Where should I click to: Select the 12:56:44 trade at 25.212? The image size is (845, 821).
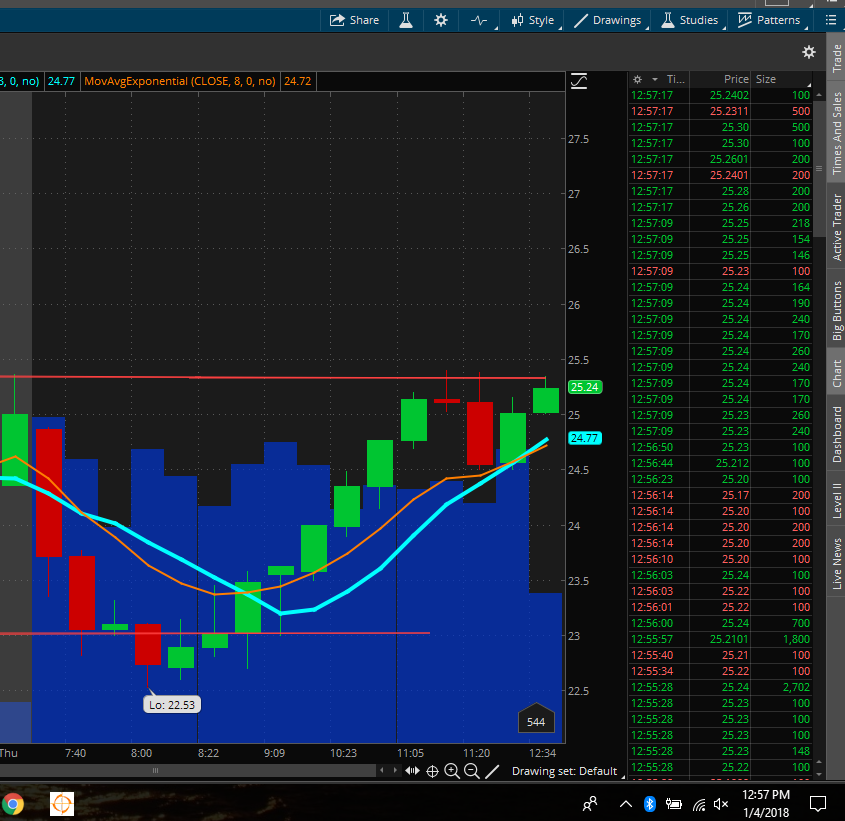[x=721, y=463]
